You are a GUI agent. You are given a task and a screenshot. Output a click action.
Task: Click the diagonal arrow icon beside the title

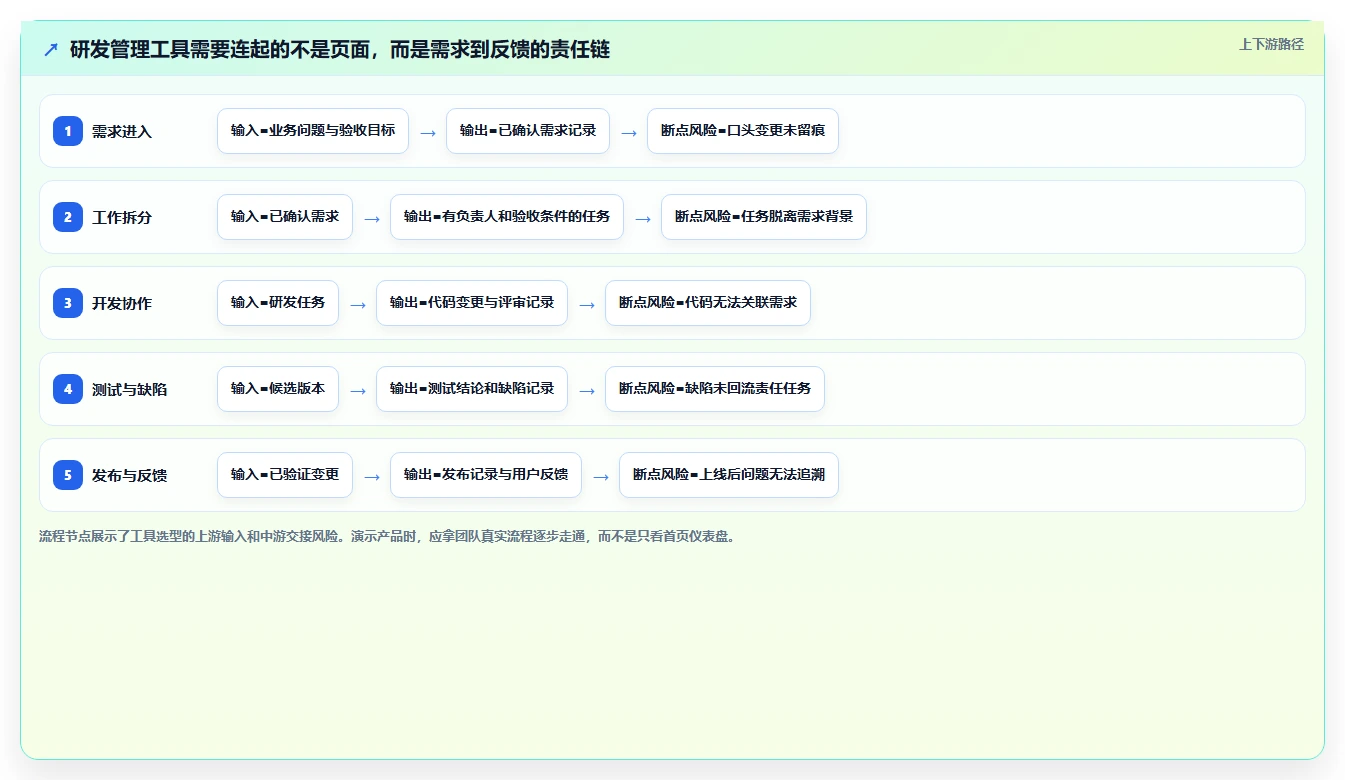[x=51, y=49]
